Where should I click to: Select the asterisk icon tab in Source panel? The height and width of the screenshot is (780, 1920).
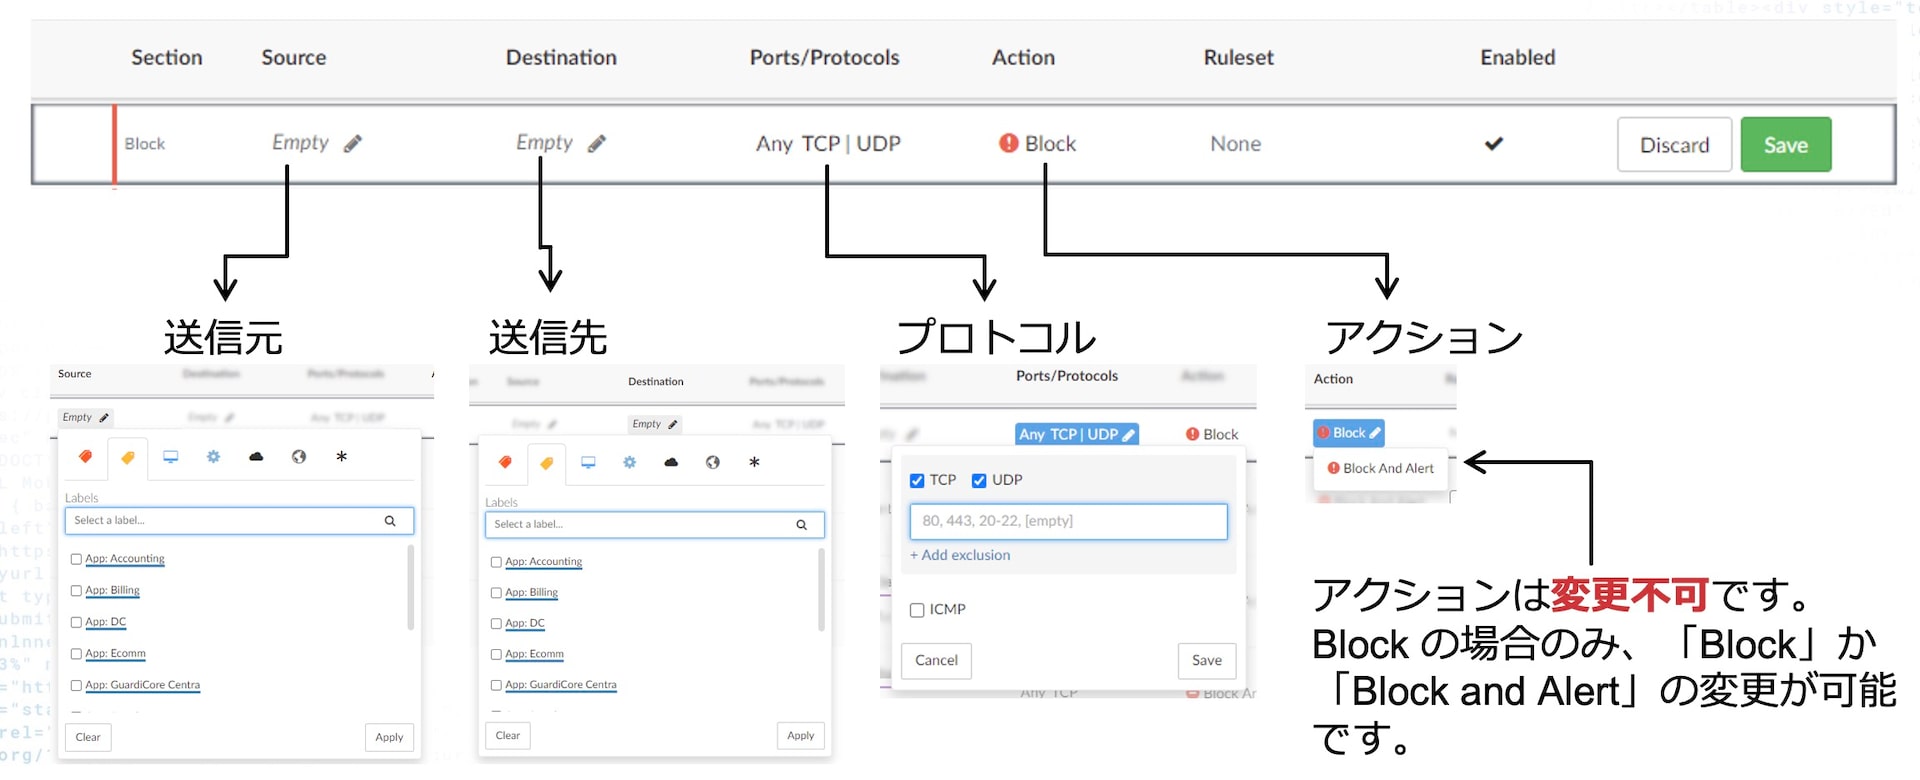[341, 457]
